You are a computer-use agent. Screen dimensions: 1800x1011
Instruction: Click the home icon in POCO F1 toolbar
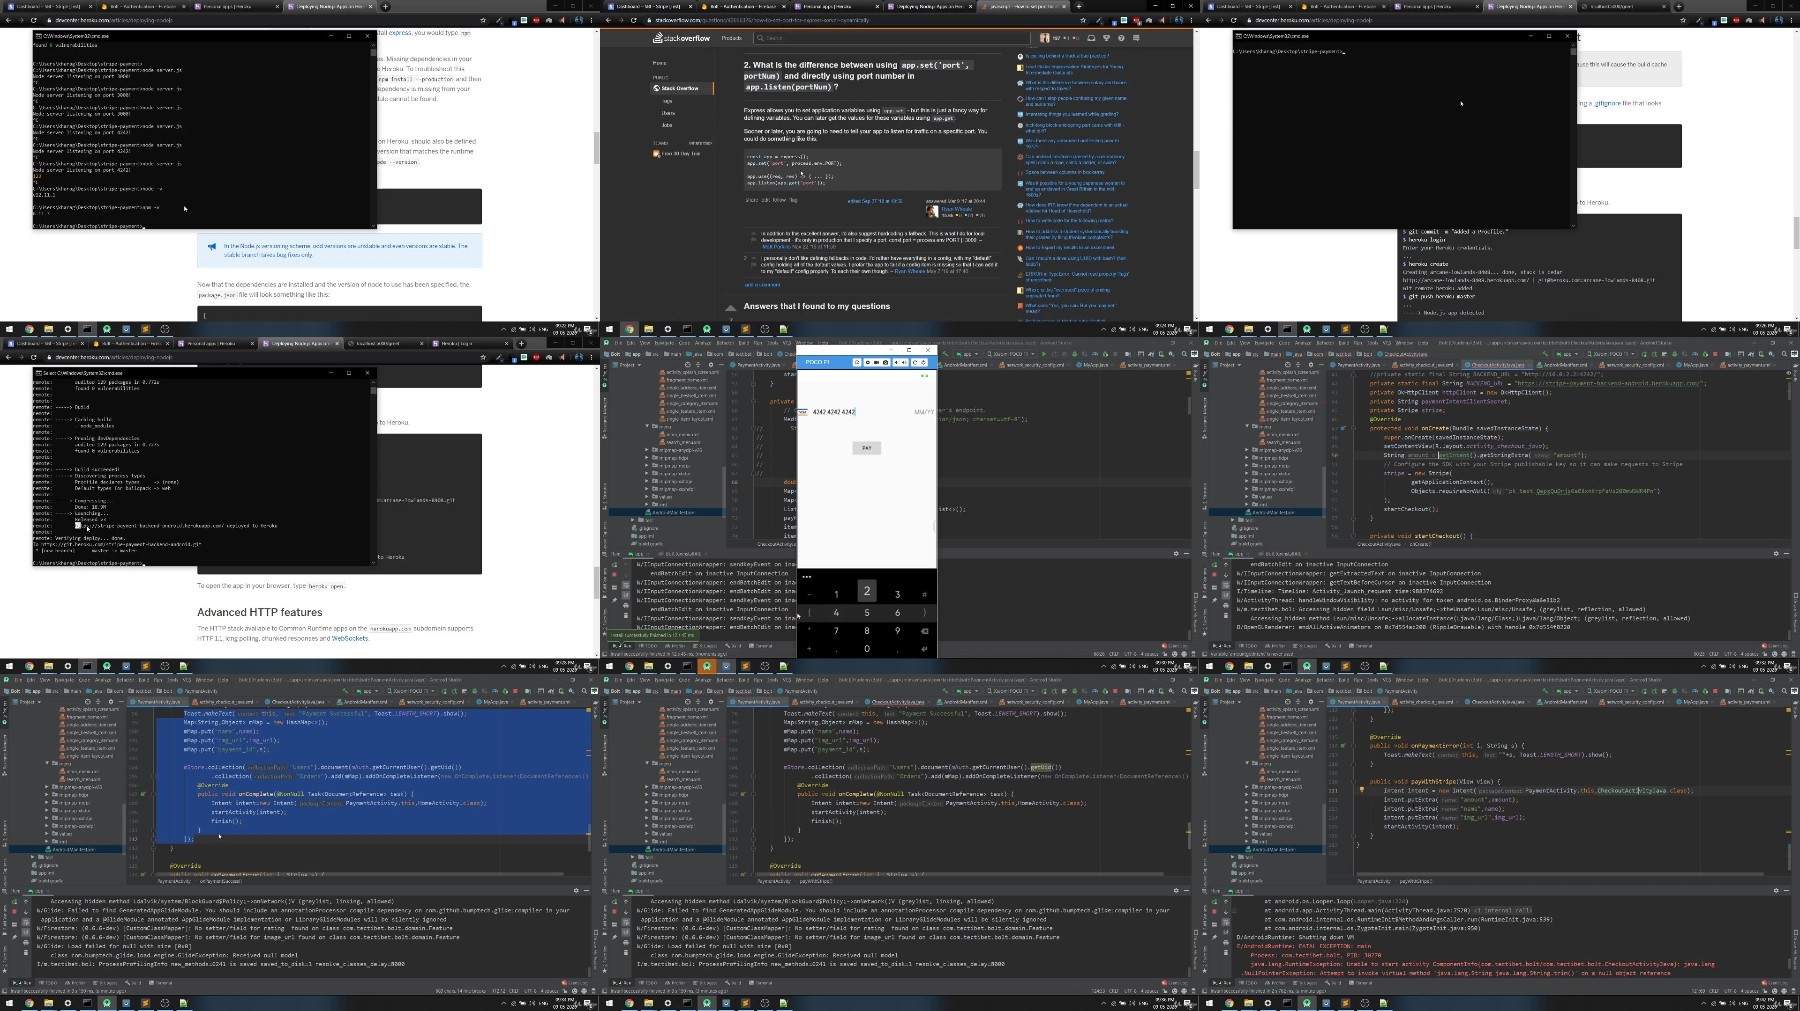coord(857,362)
